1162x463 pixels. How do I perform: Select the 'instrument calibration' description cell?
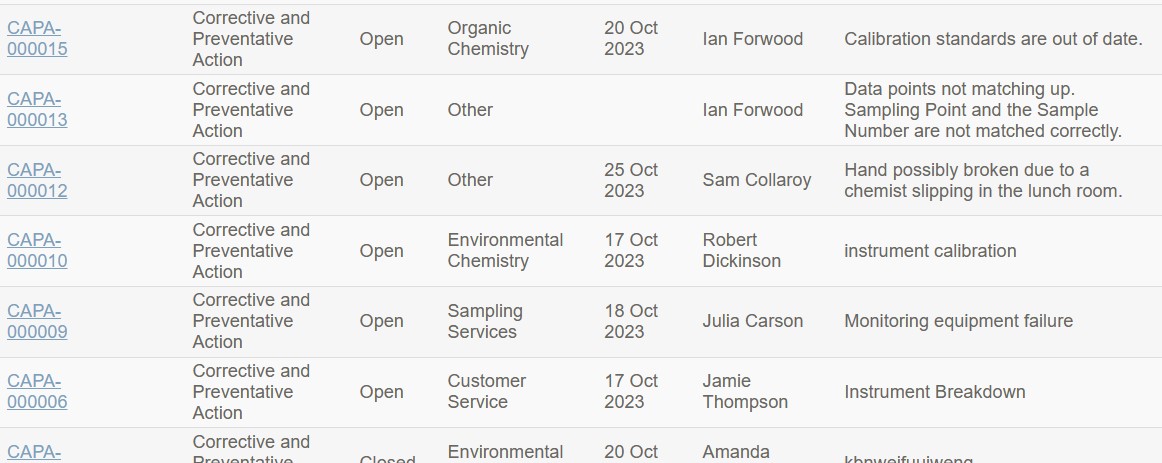coord(930,251)
